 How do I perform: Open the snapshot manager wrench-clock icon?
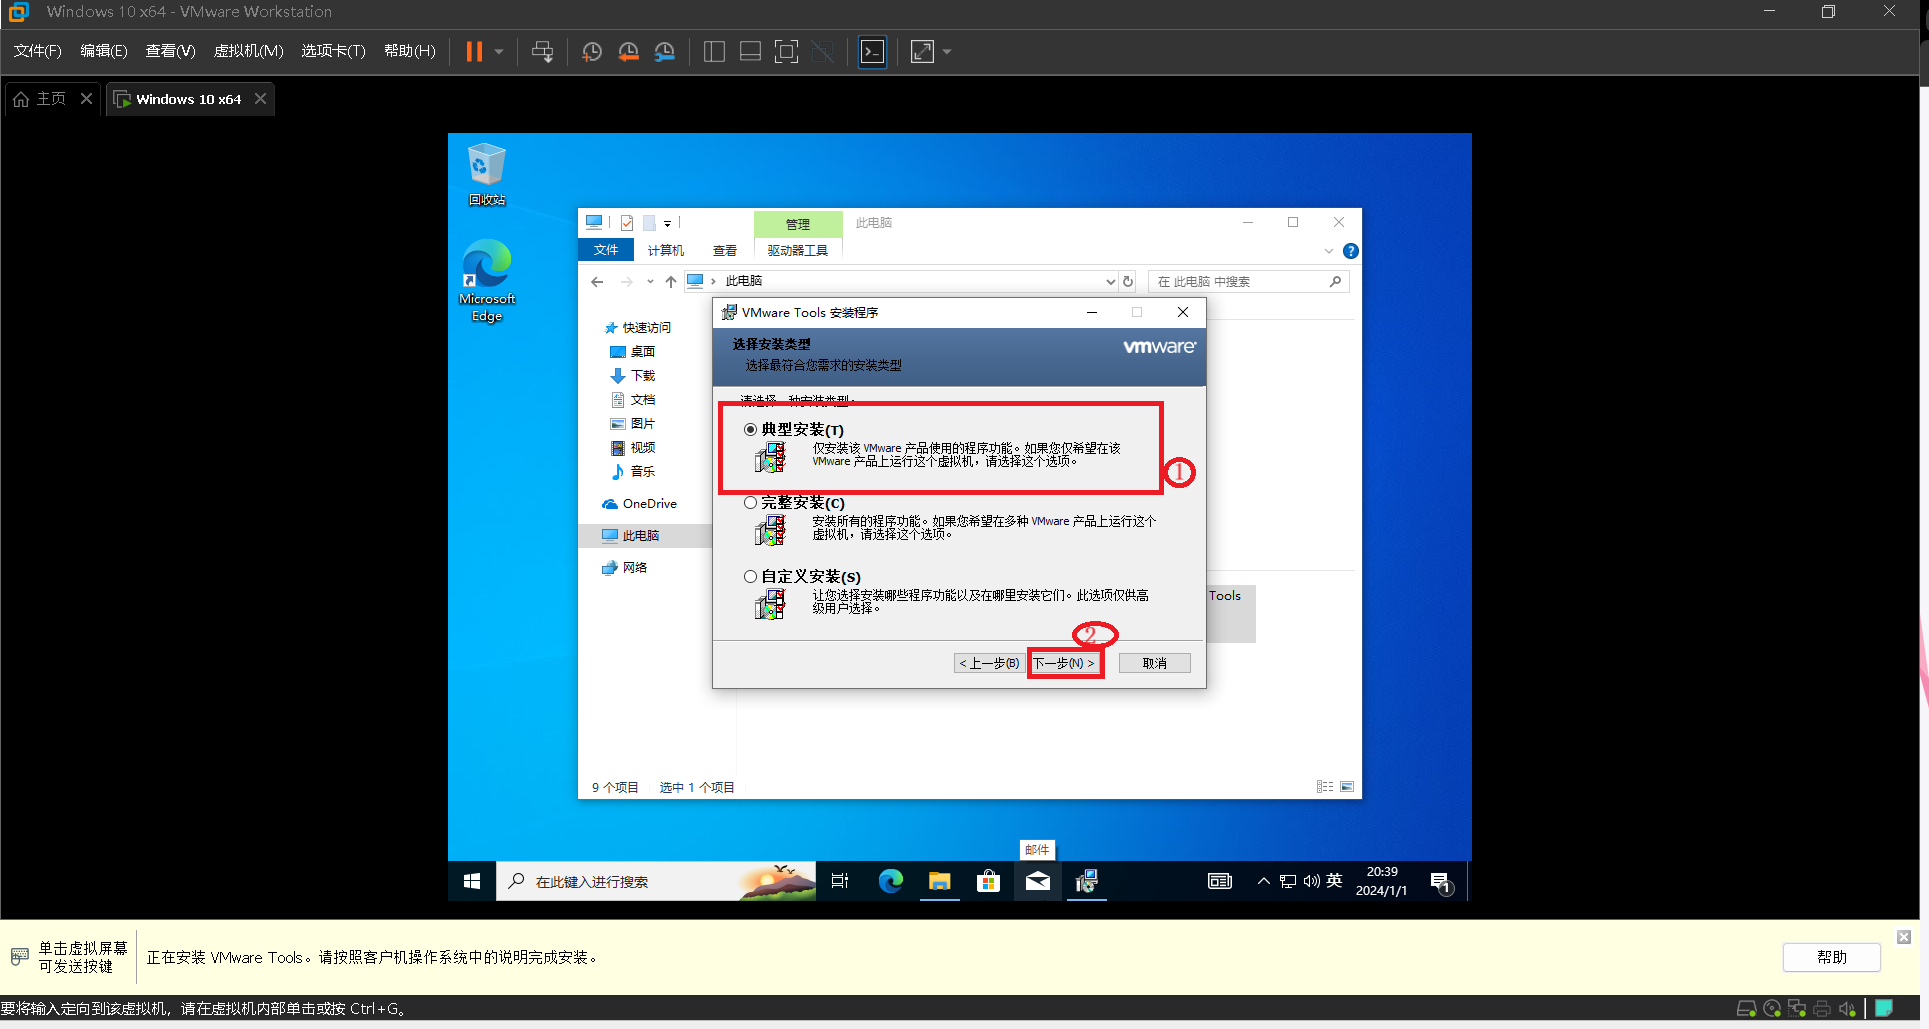665,52
